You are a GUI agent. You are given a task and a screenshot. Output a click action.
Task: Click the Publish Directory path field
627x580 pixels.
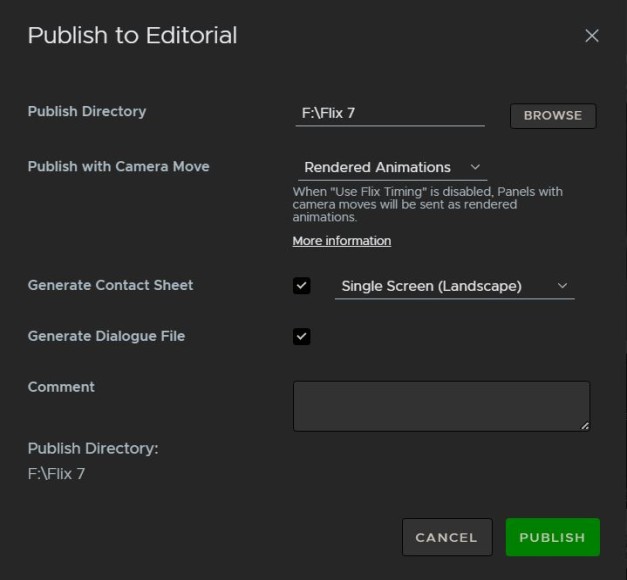[x=389, y=114]
